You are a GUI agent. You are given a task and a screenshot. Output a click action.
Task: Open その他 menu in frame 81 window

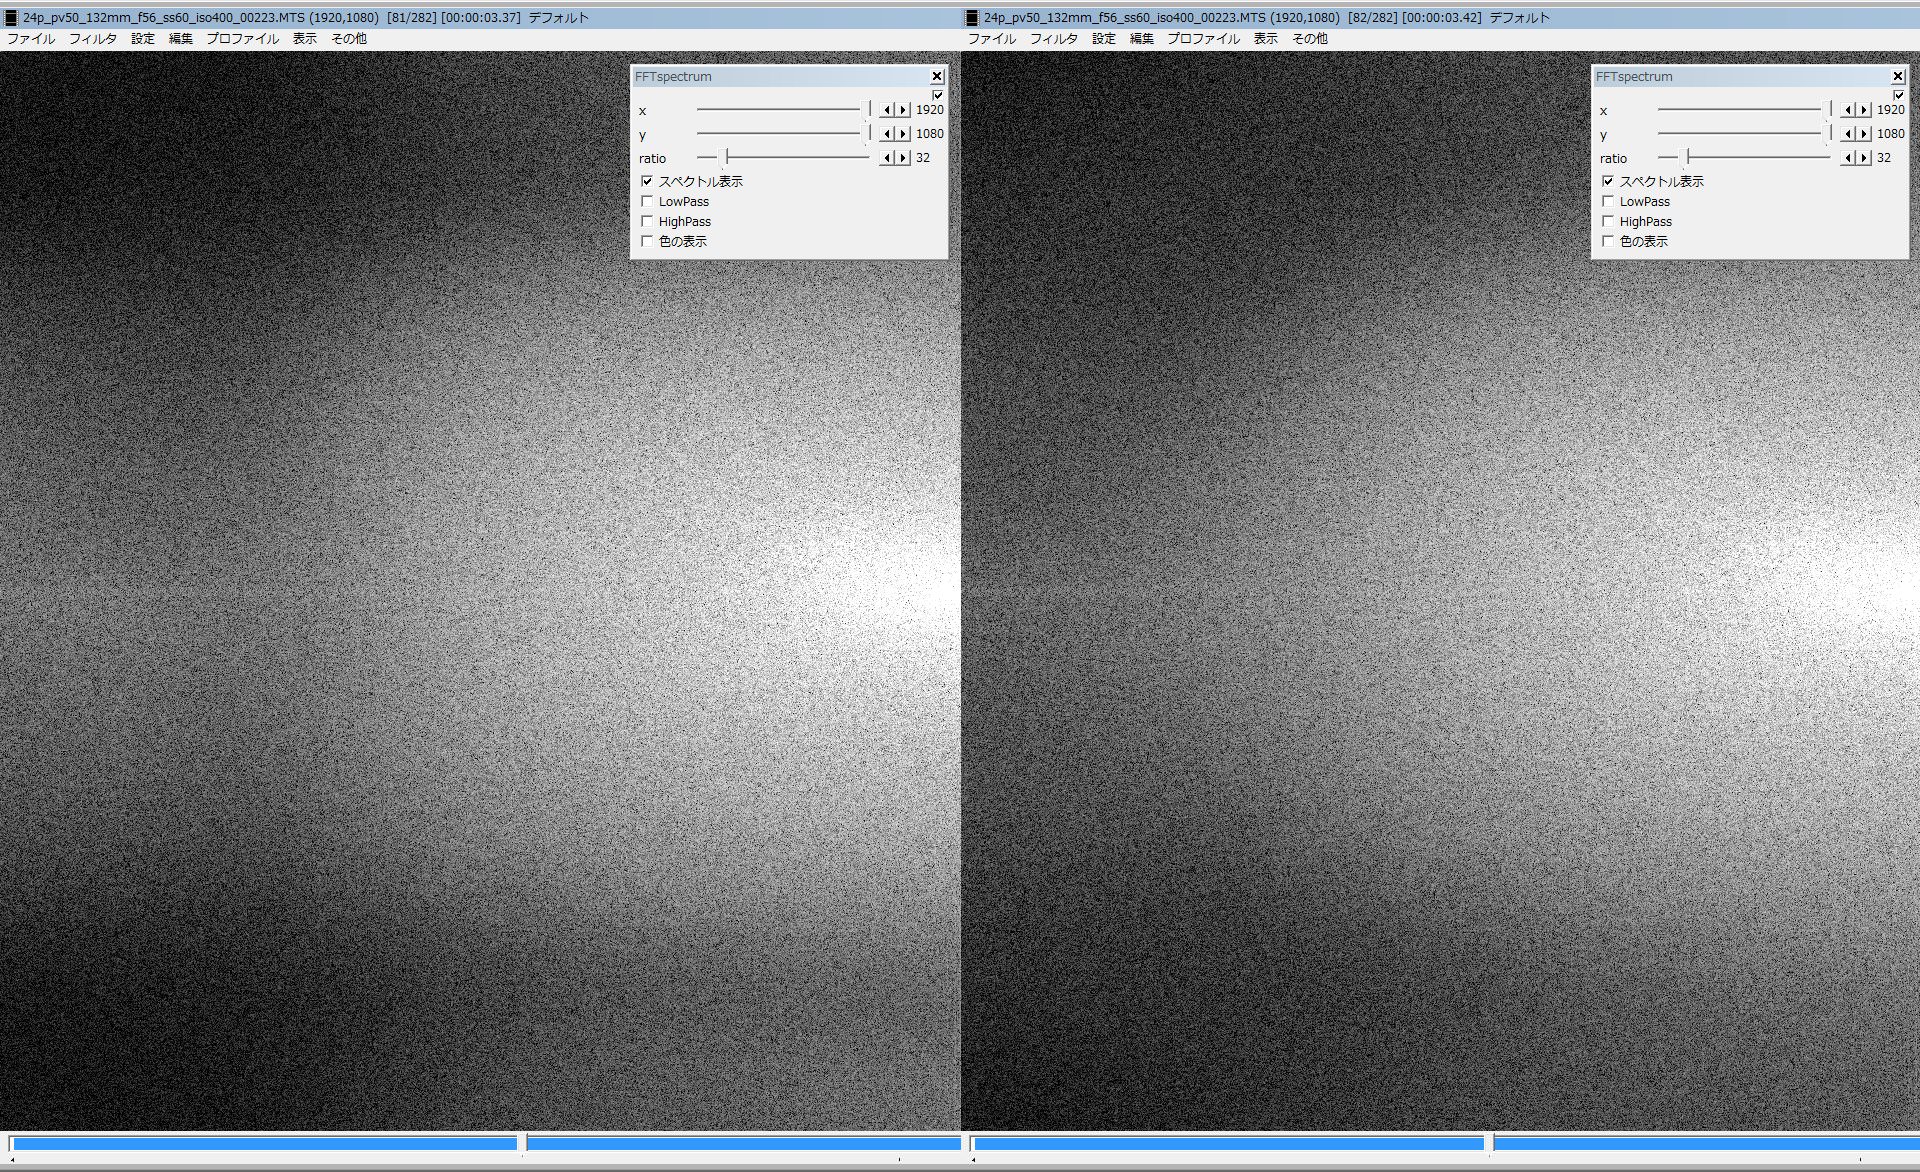pyautogui.click(x=348, y=39)
